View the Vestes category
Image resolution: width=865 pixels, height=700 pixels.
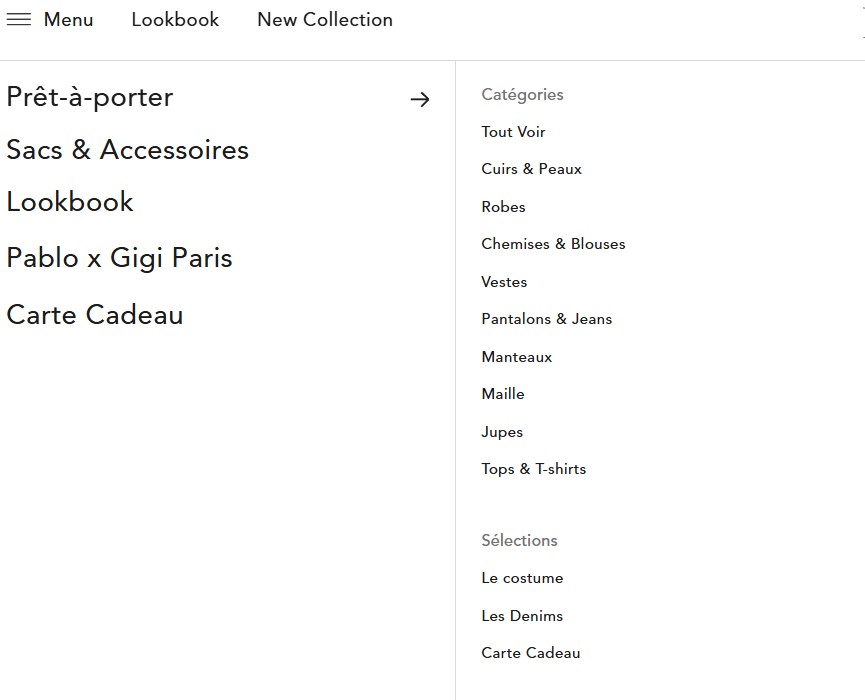(504, 282)
